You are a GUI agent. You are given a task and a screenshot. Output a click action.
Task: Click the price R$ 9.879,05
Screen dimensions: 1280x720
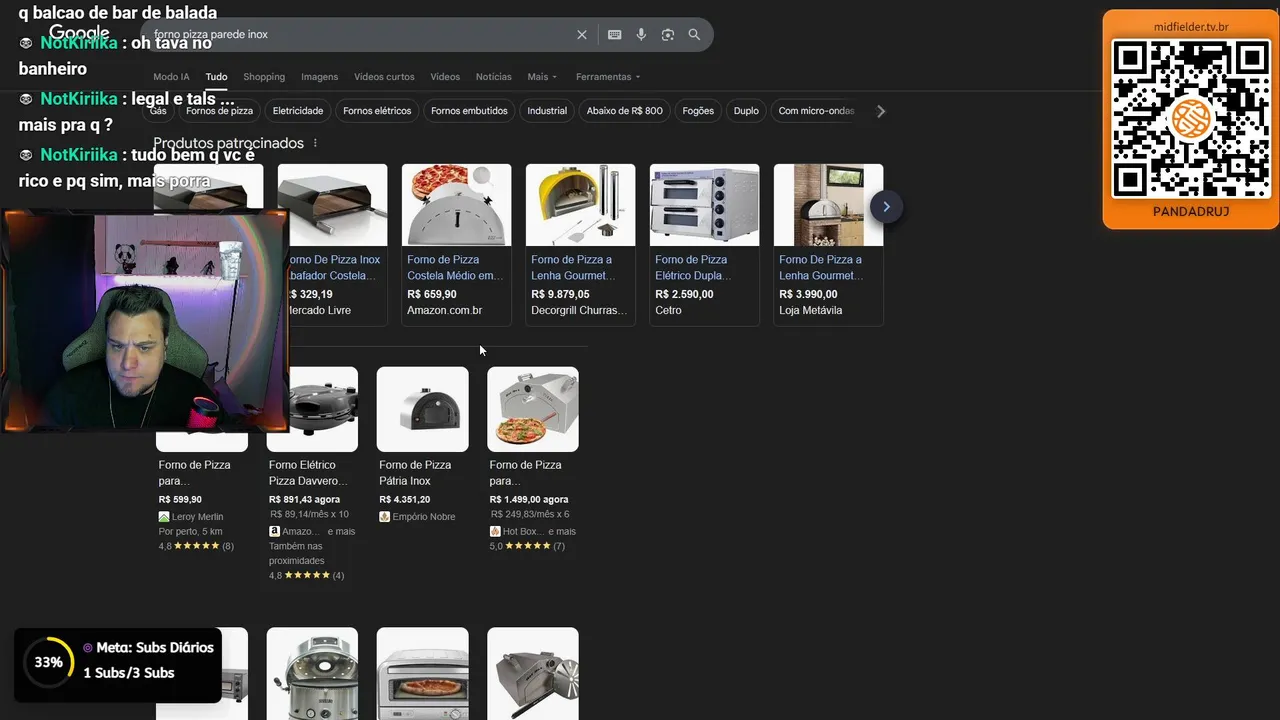click(560, 295)
